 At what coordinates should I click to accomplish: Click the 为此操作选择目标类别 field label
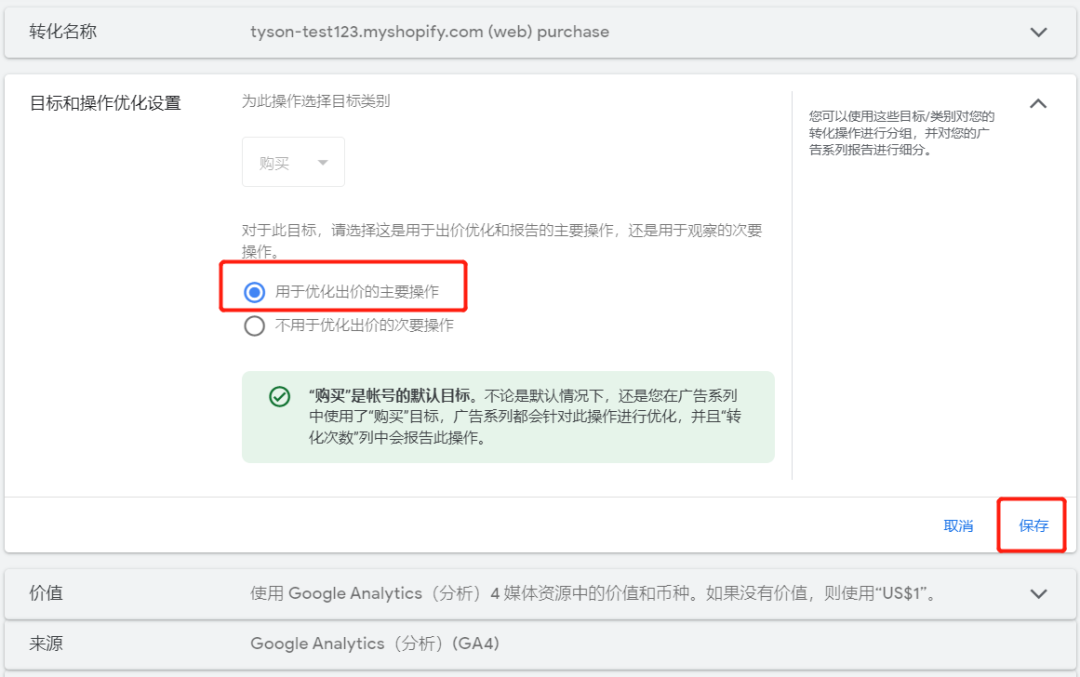point(316,101)
